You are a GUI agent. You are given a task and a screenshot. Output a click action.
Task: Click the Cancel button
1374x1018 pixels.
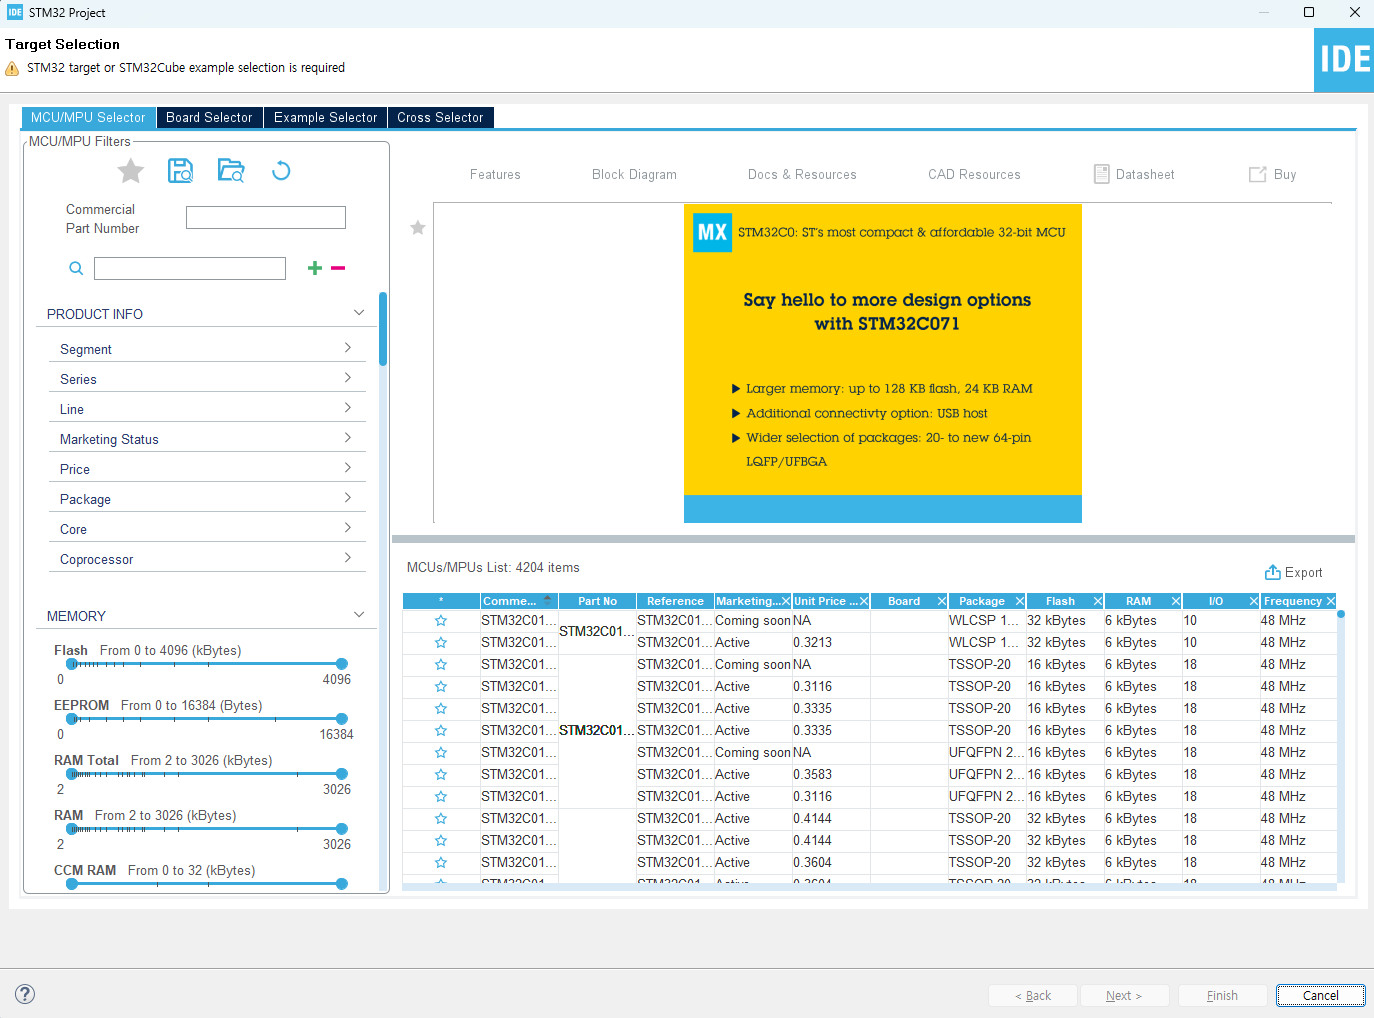click(x=1321, y=995)
